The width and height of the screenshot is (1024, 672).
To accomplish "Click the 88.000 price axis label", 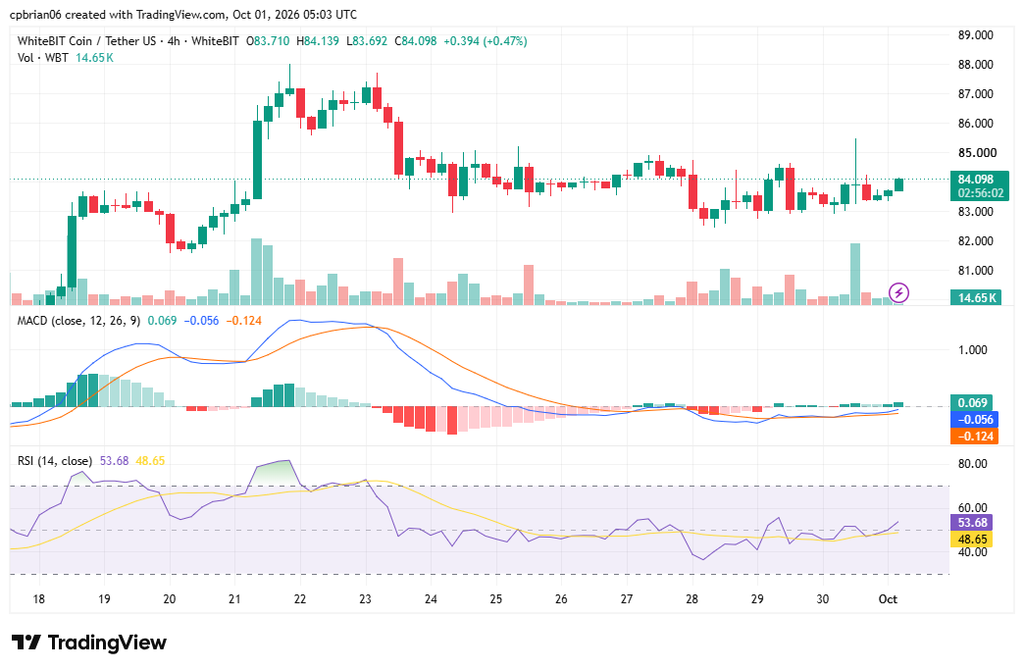I will [976, 65].
